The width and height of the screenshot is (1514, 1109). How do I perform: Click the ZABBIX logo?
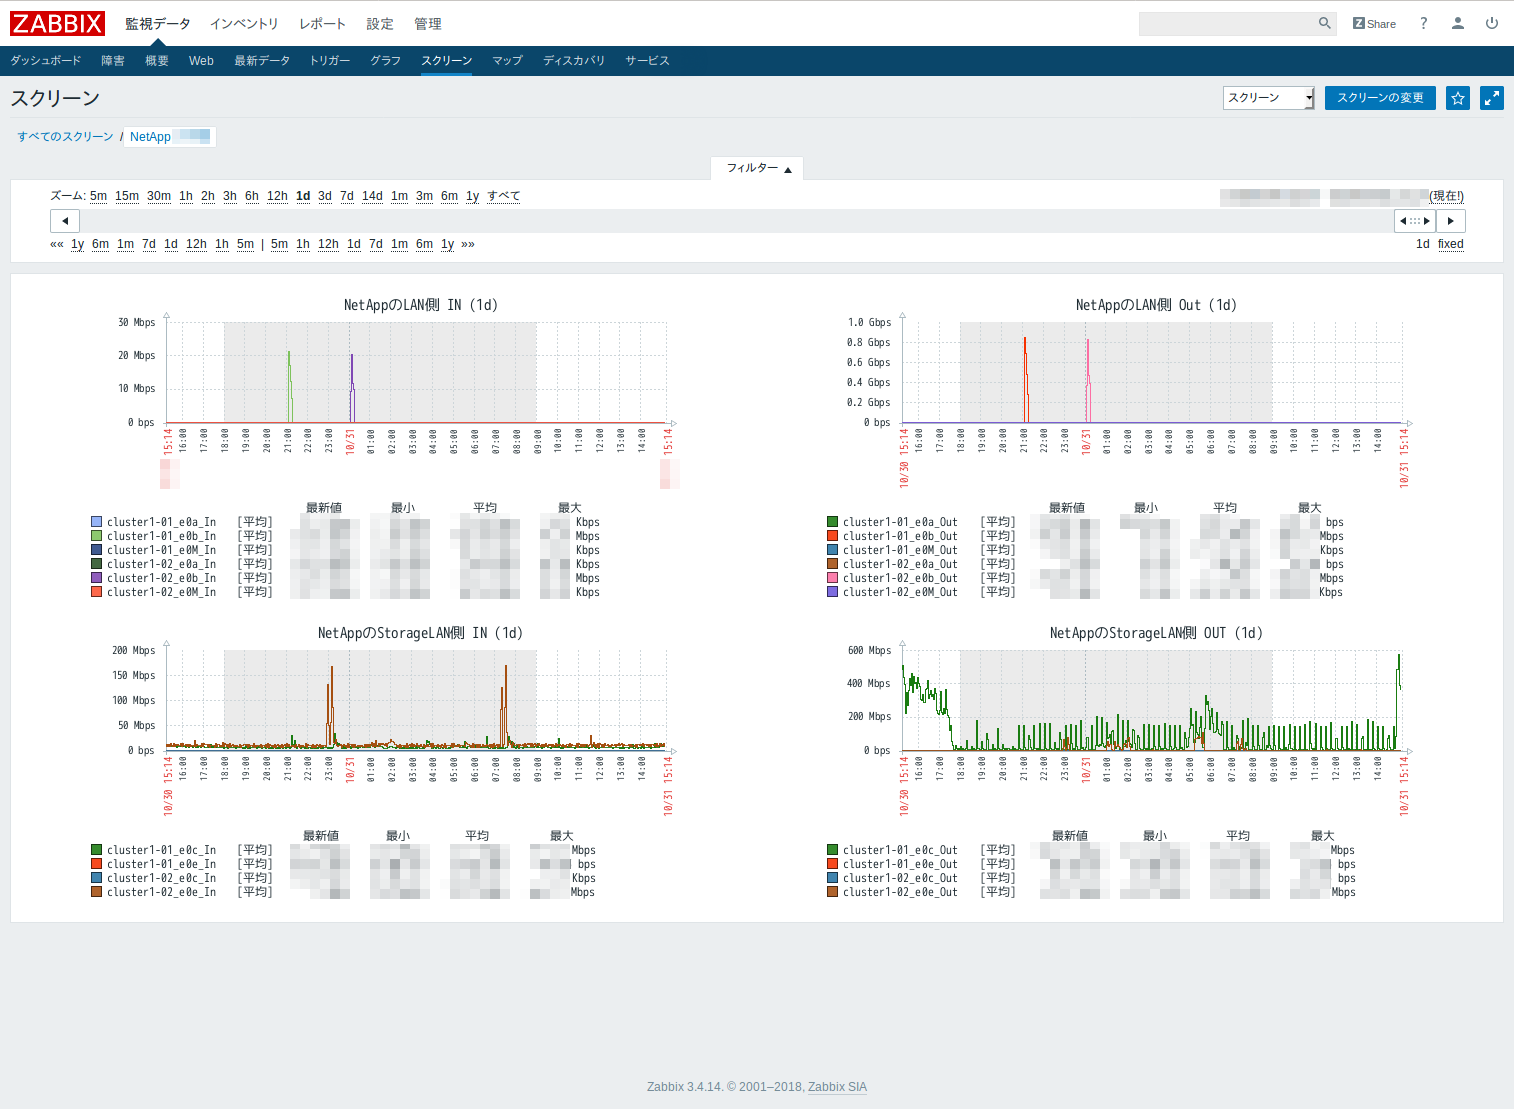click(x=57, y=23)
